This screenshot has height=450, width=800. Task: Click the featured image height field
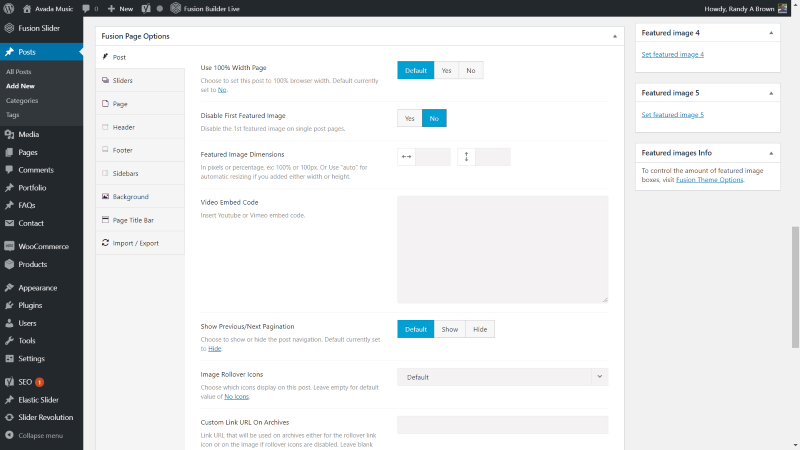coord(492,157)
